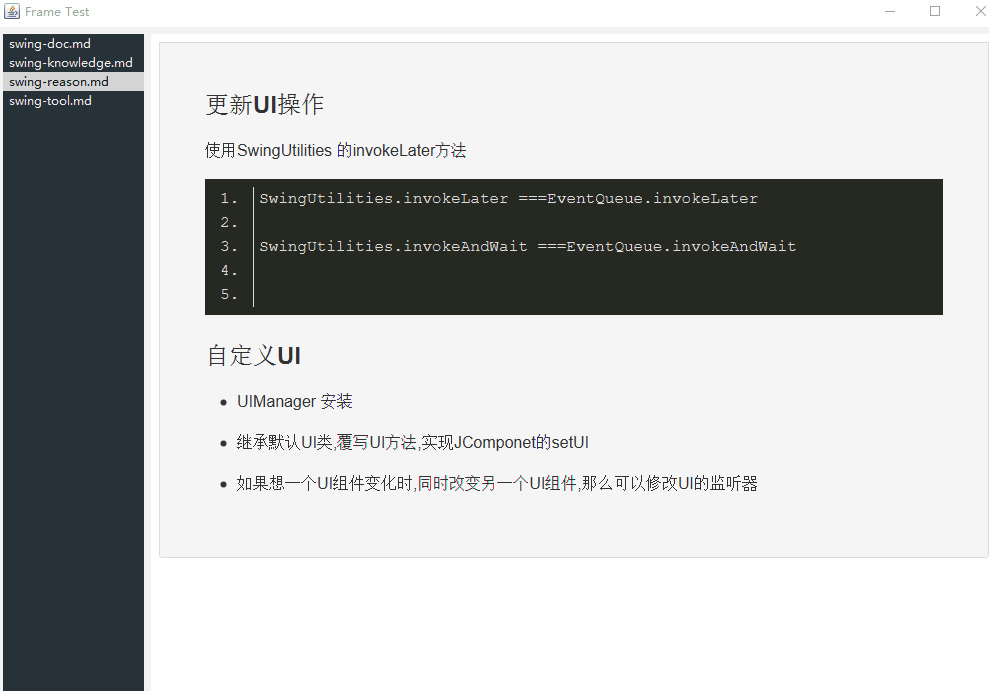Image resolution: width=989 pixels, height=691 pixels.
Task: Select the bullet item "UIManager 安装"
Action: pos(295,401)
